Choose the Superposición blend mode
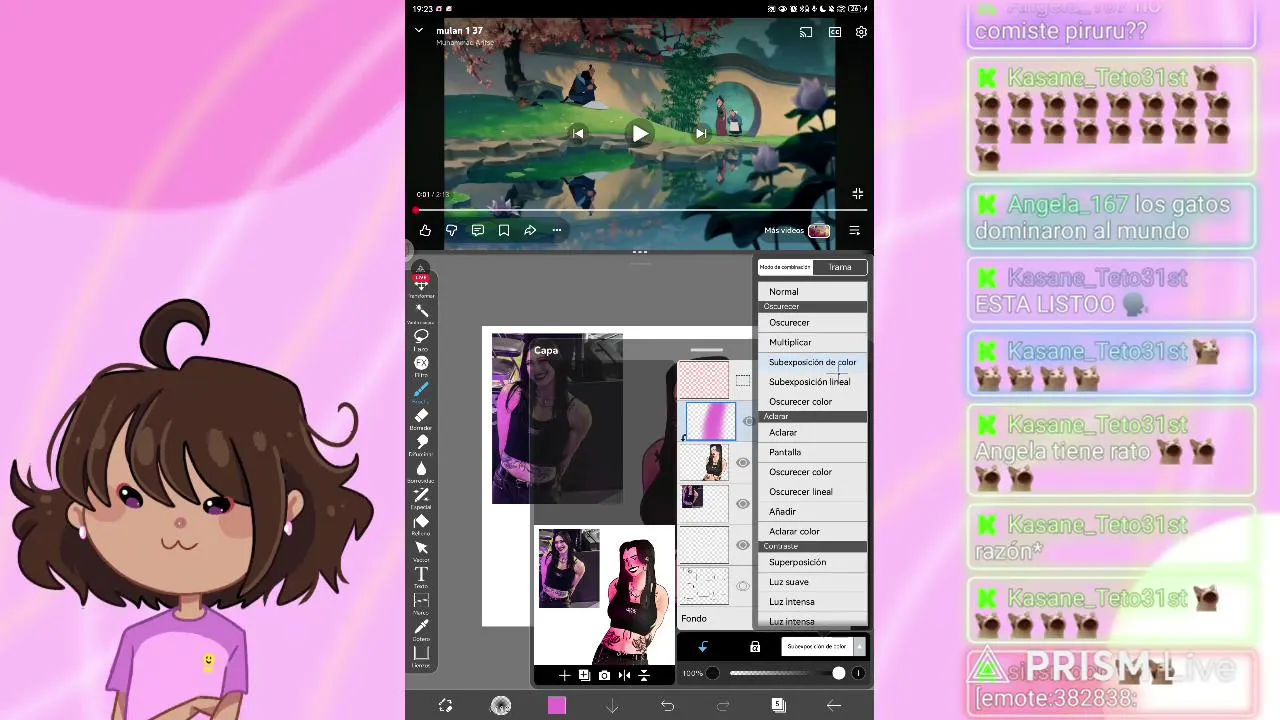 pos(812,562)
